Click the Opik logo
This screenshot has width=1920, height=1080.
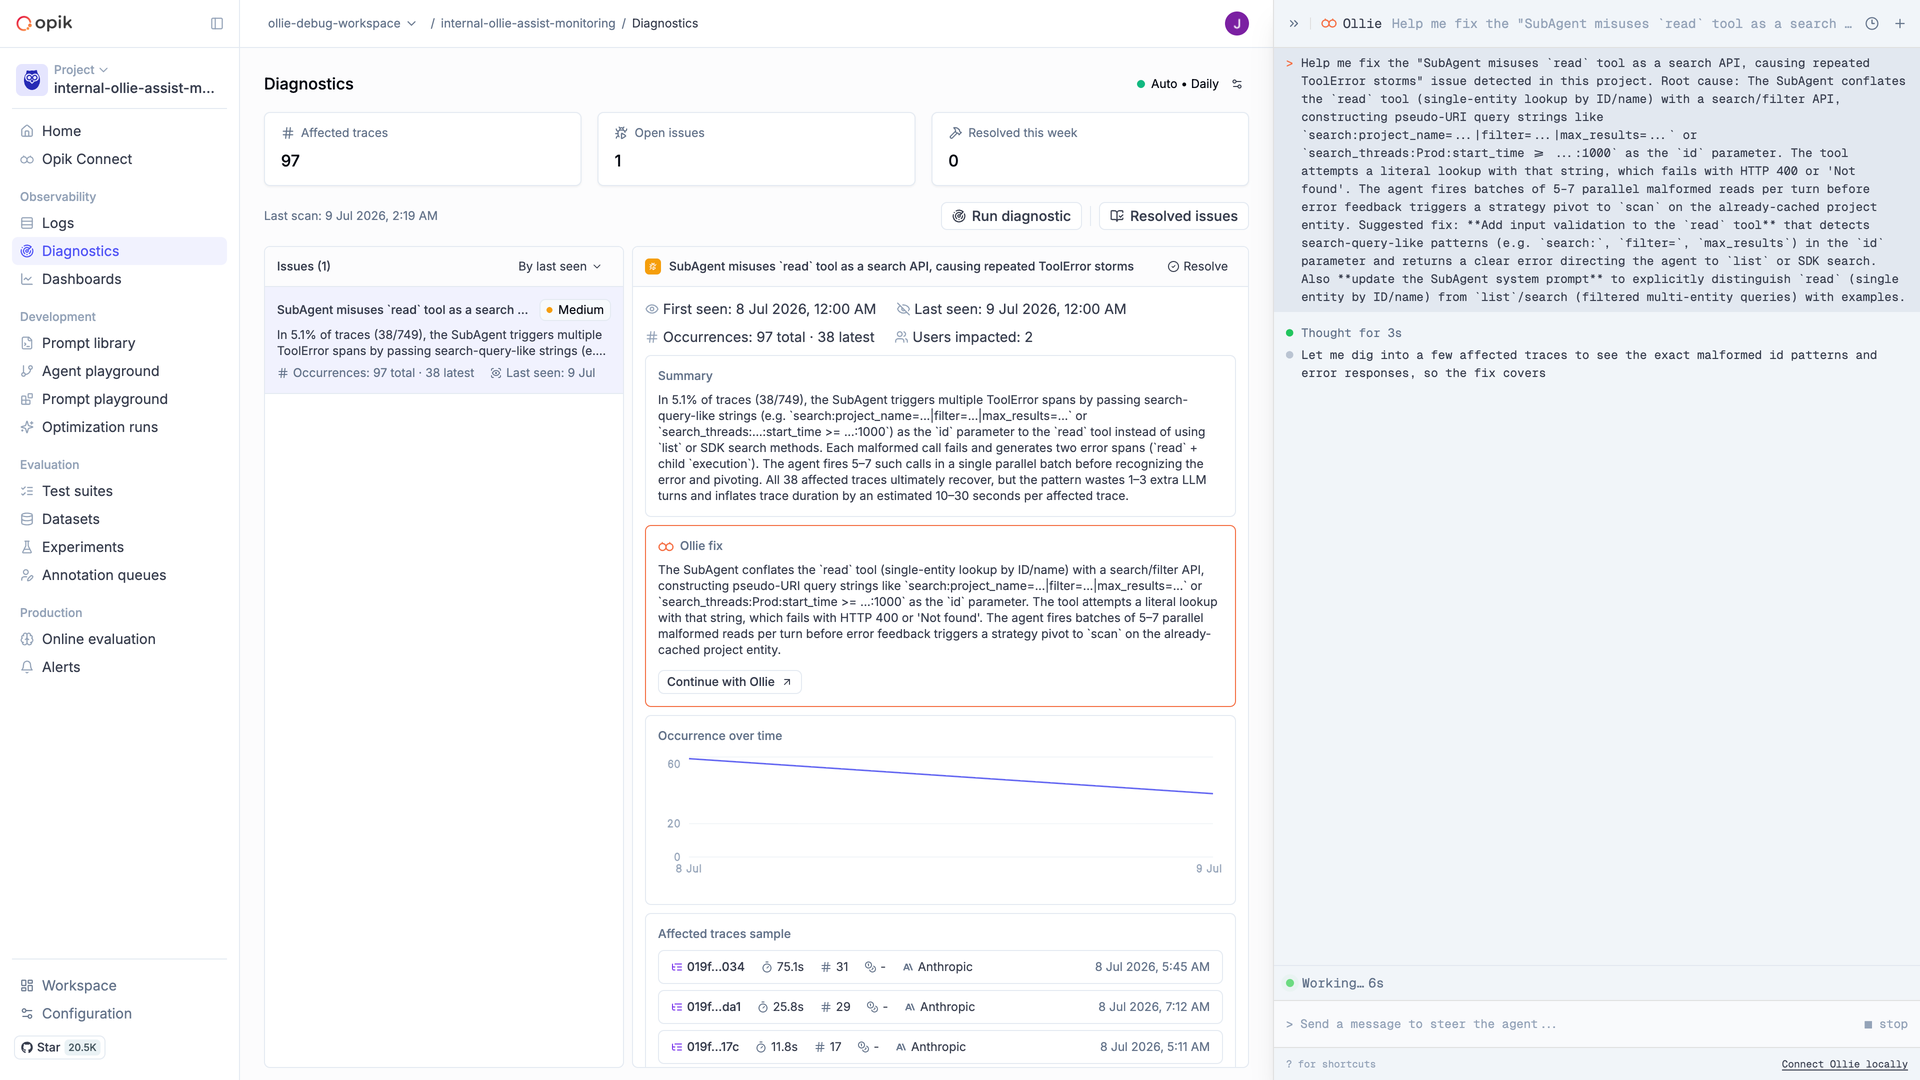pos(45,23)
